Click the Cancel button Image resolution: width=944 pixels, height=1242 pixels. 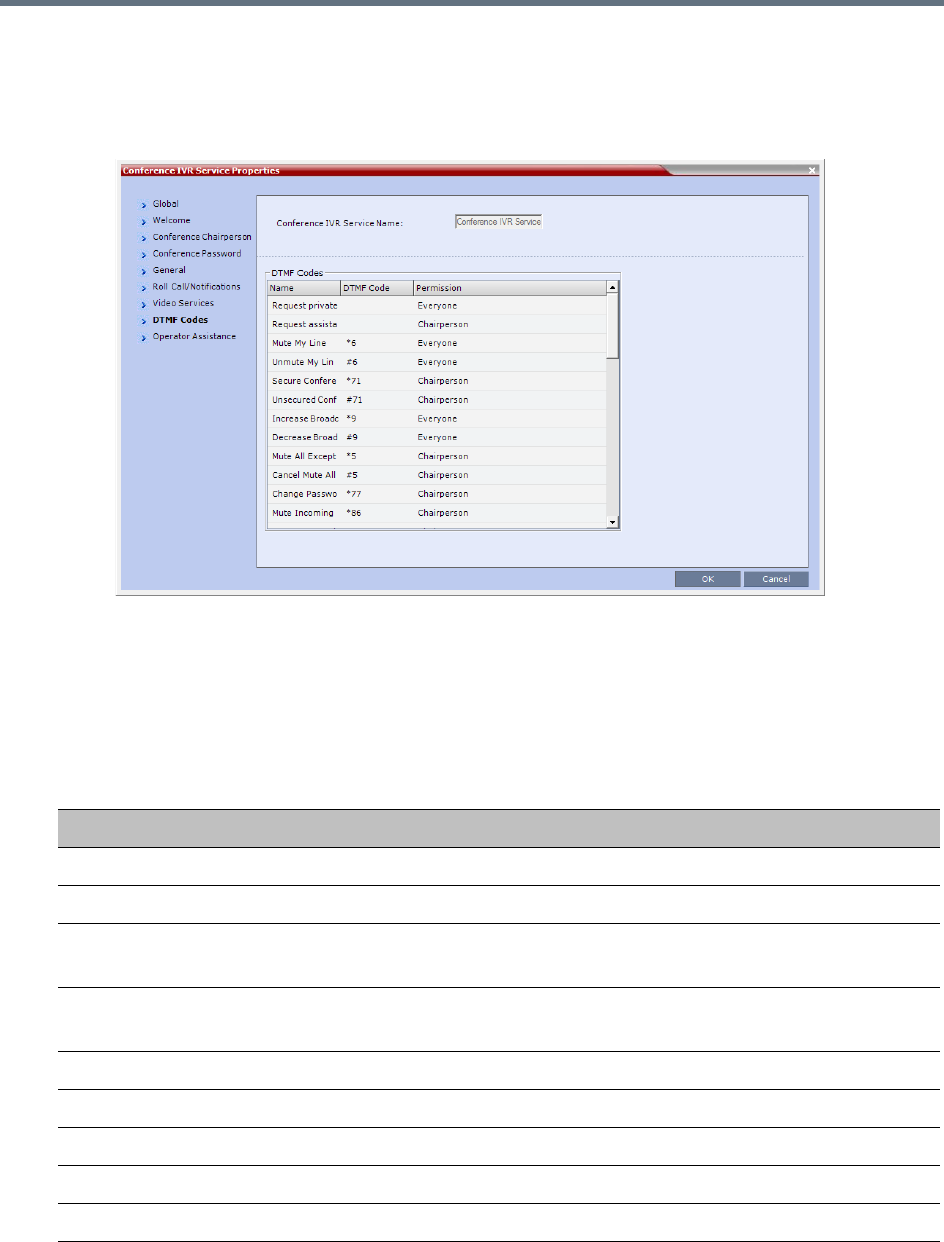tap(776, 579)
